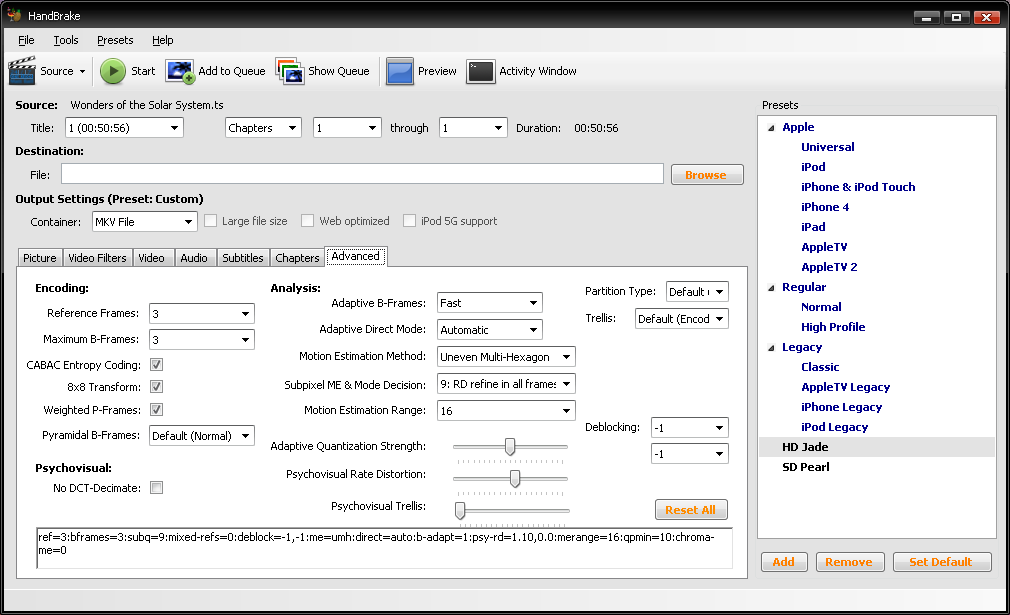Open the Help menu
Screen dimensions: 1010x615
(x=163, y=40)
